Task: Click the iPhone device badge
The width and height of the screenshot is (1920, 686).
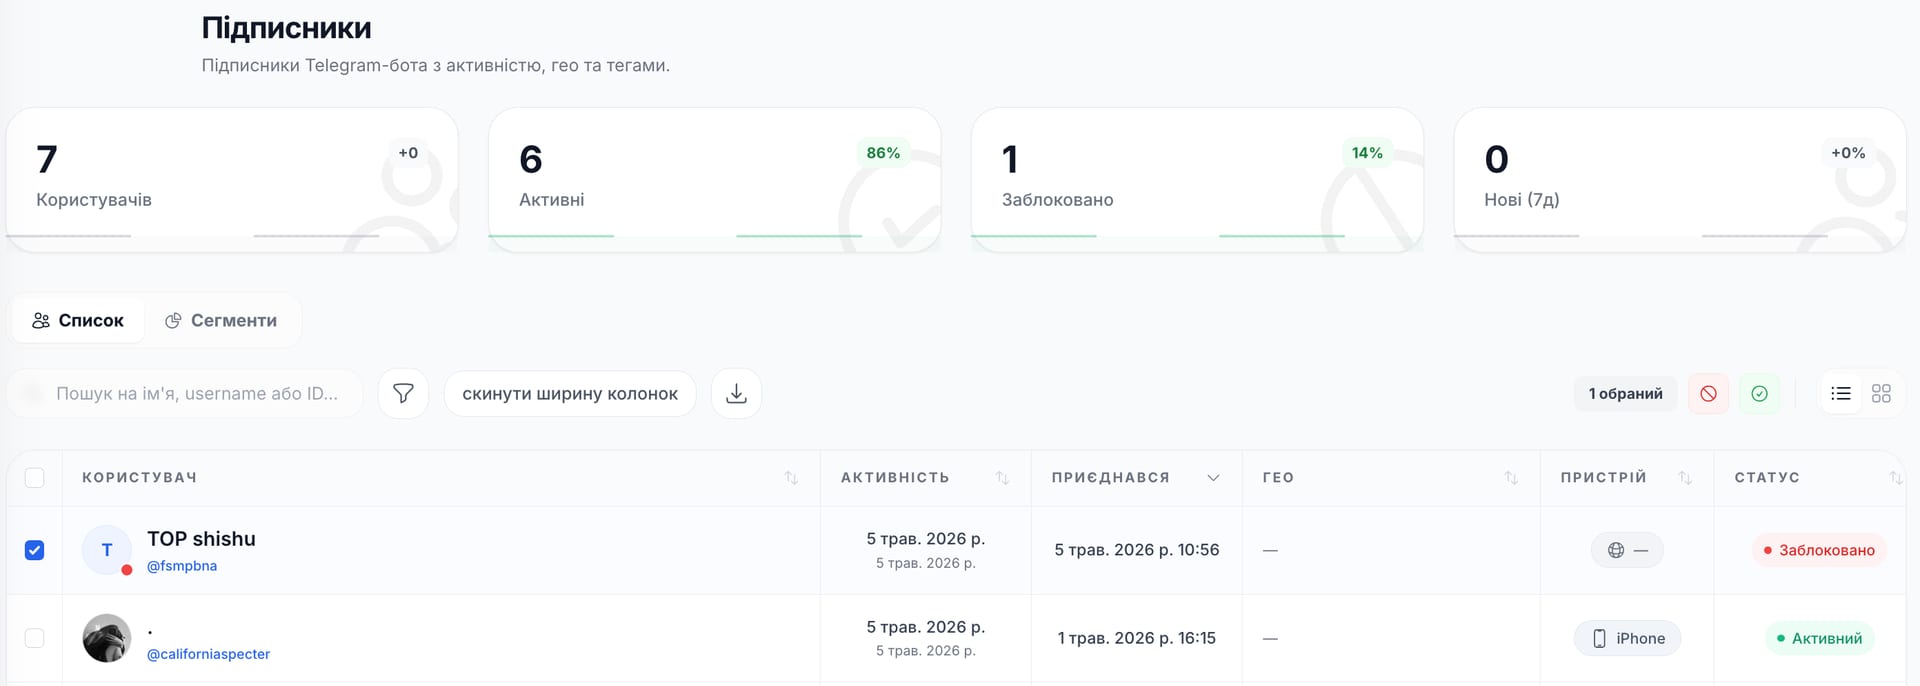Action: [1628, 638]
